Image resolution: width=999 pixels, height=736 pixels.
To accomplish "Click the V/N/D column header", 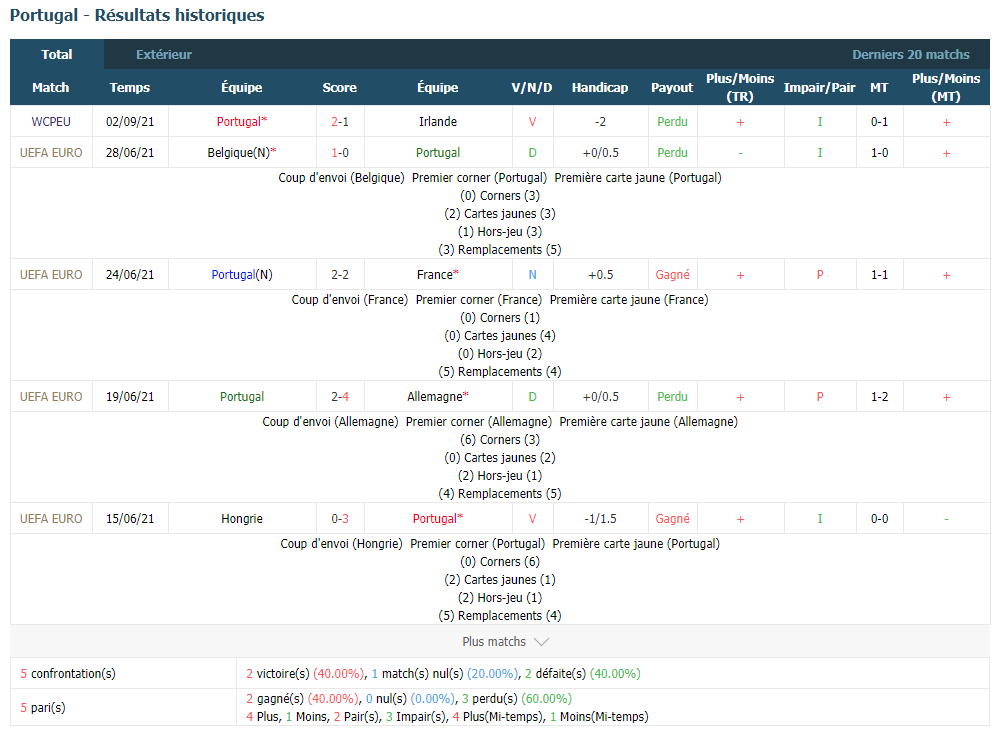I will click(532, 87).
